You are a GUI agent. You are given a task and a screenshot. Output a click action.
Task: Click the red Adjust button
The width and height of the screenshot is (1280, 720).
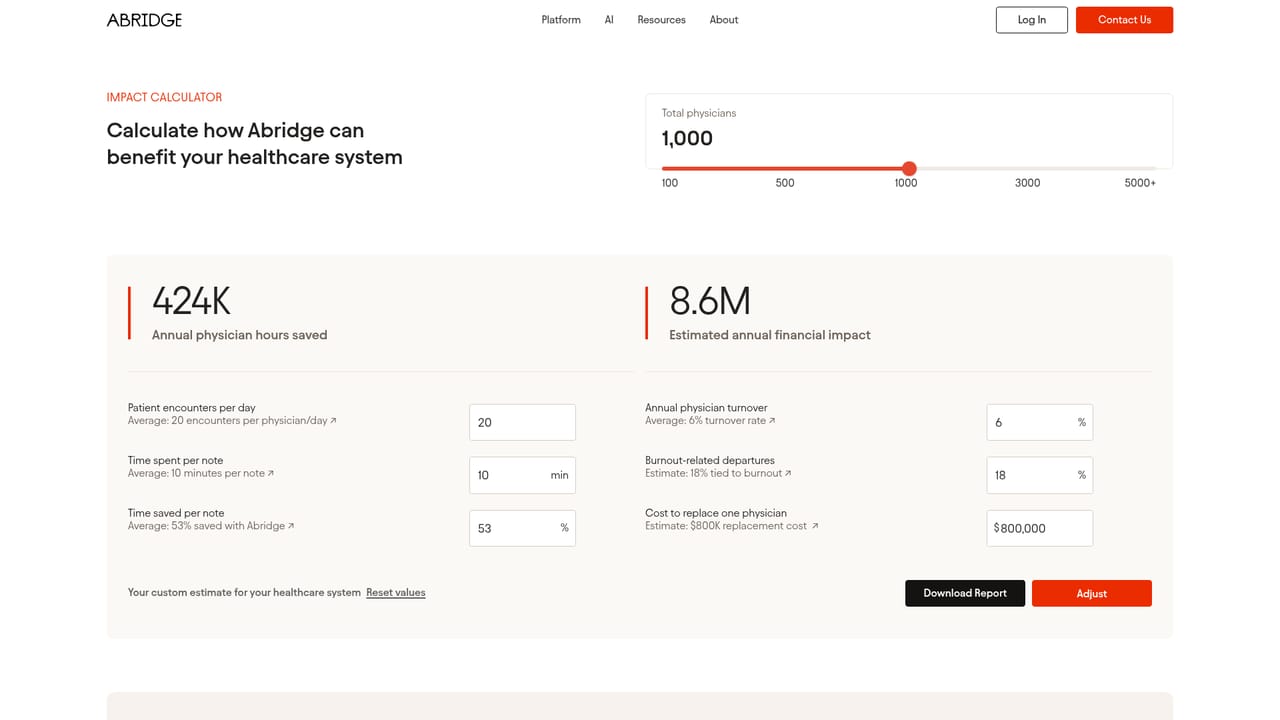coord(1092,593)
